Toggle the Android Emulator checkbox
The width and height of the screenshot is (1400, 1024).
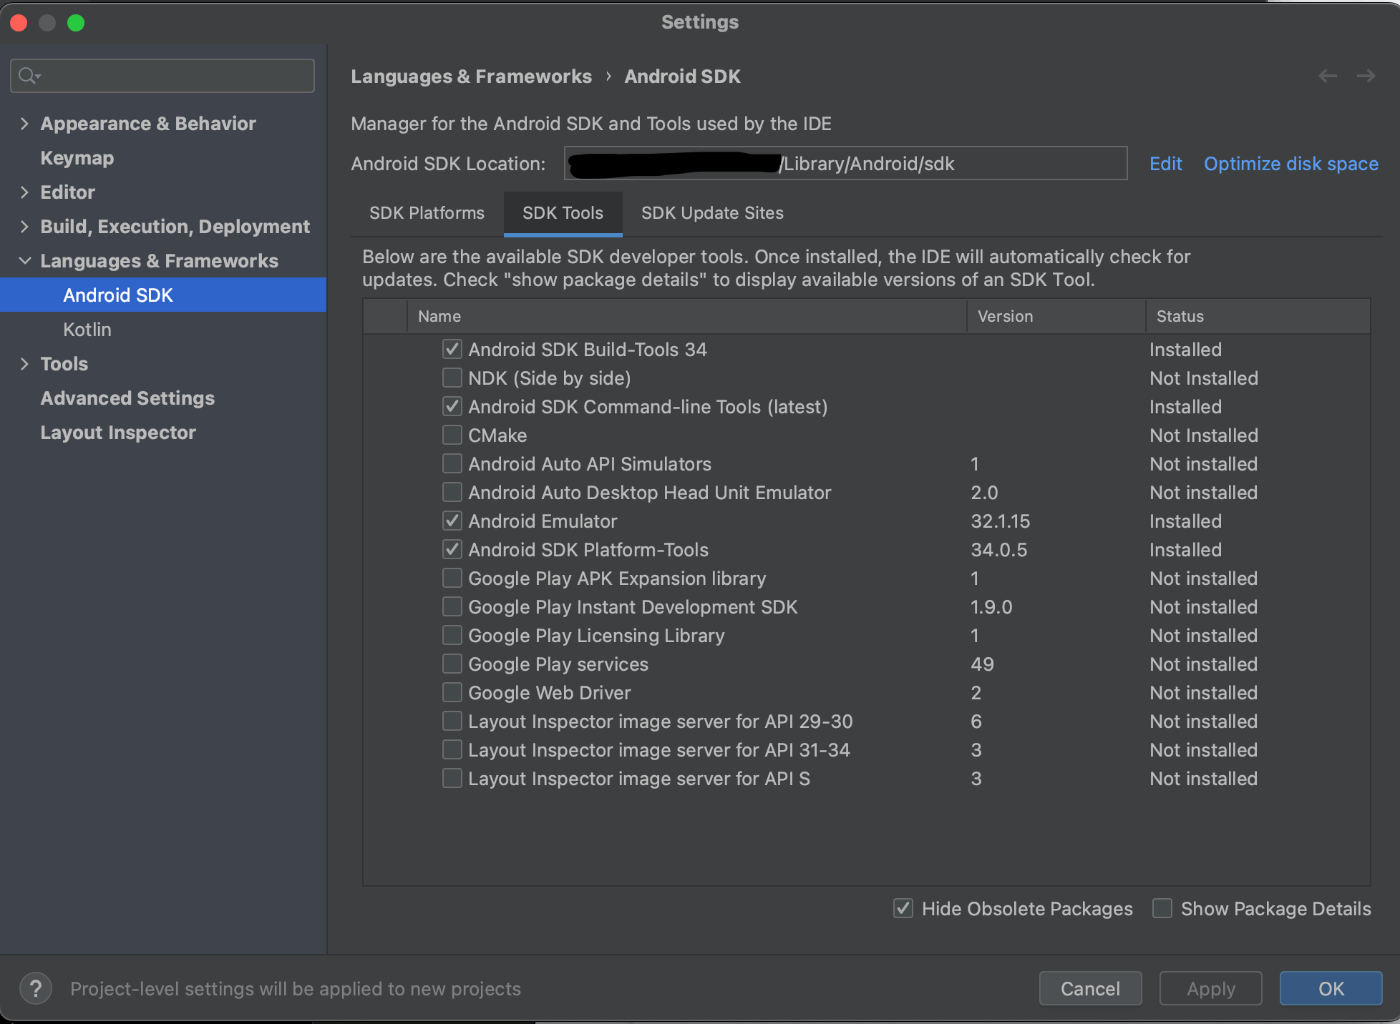coord(452,521)
